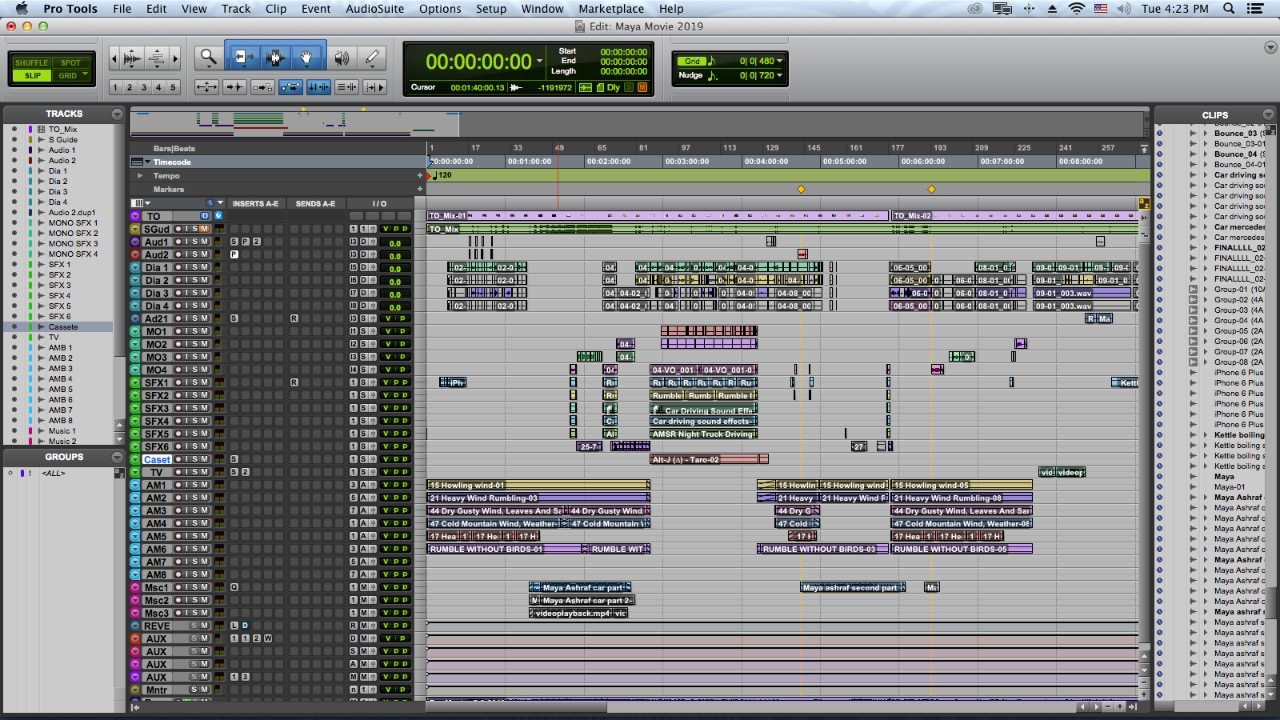
Task: Expand Car driving clip group in Clips list
Action: (x=1205, y=175)
